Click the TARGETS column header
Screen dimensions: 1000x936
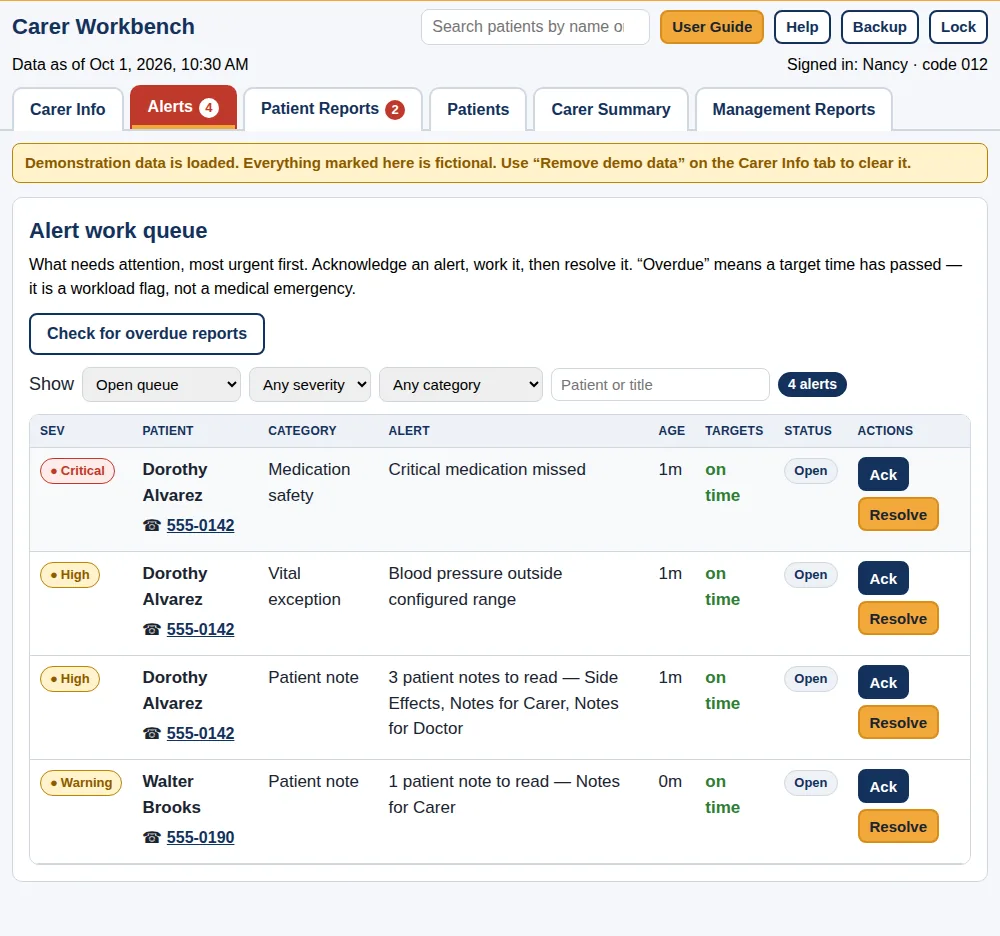click(734, 430)
